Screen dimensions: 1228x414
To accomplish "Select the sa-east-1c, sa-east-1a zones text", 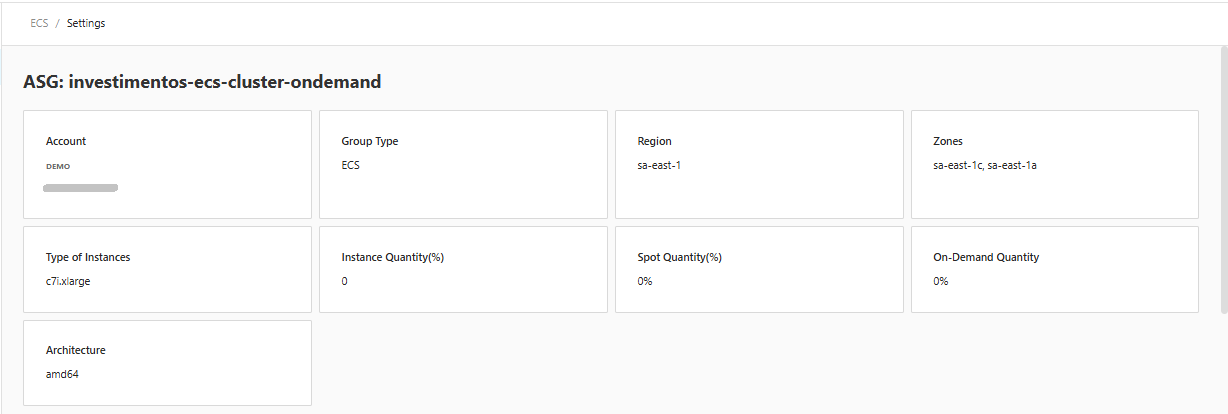I will click(984, 165).
